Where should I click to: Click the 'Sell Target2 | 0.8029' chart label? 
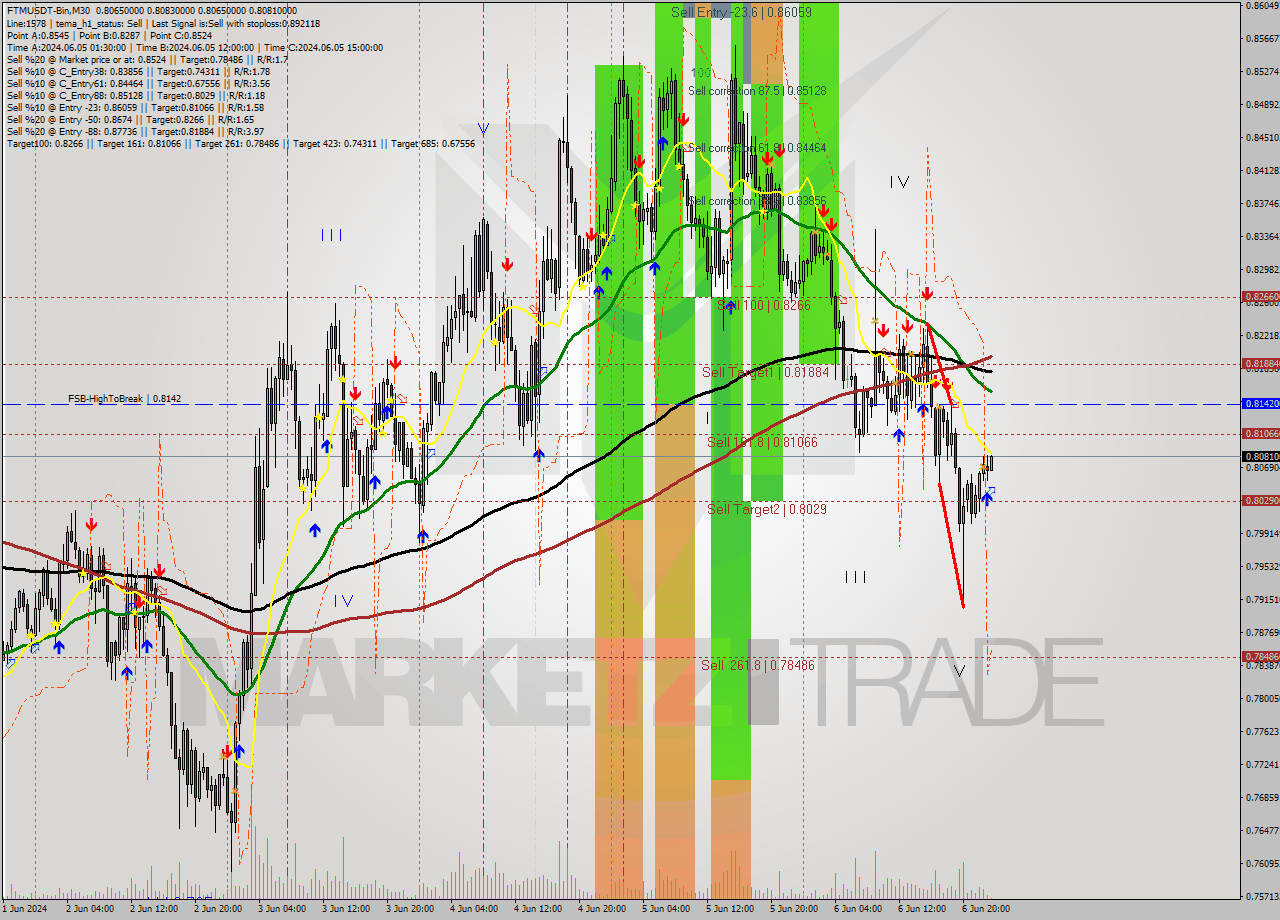[x=767, y=509]
